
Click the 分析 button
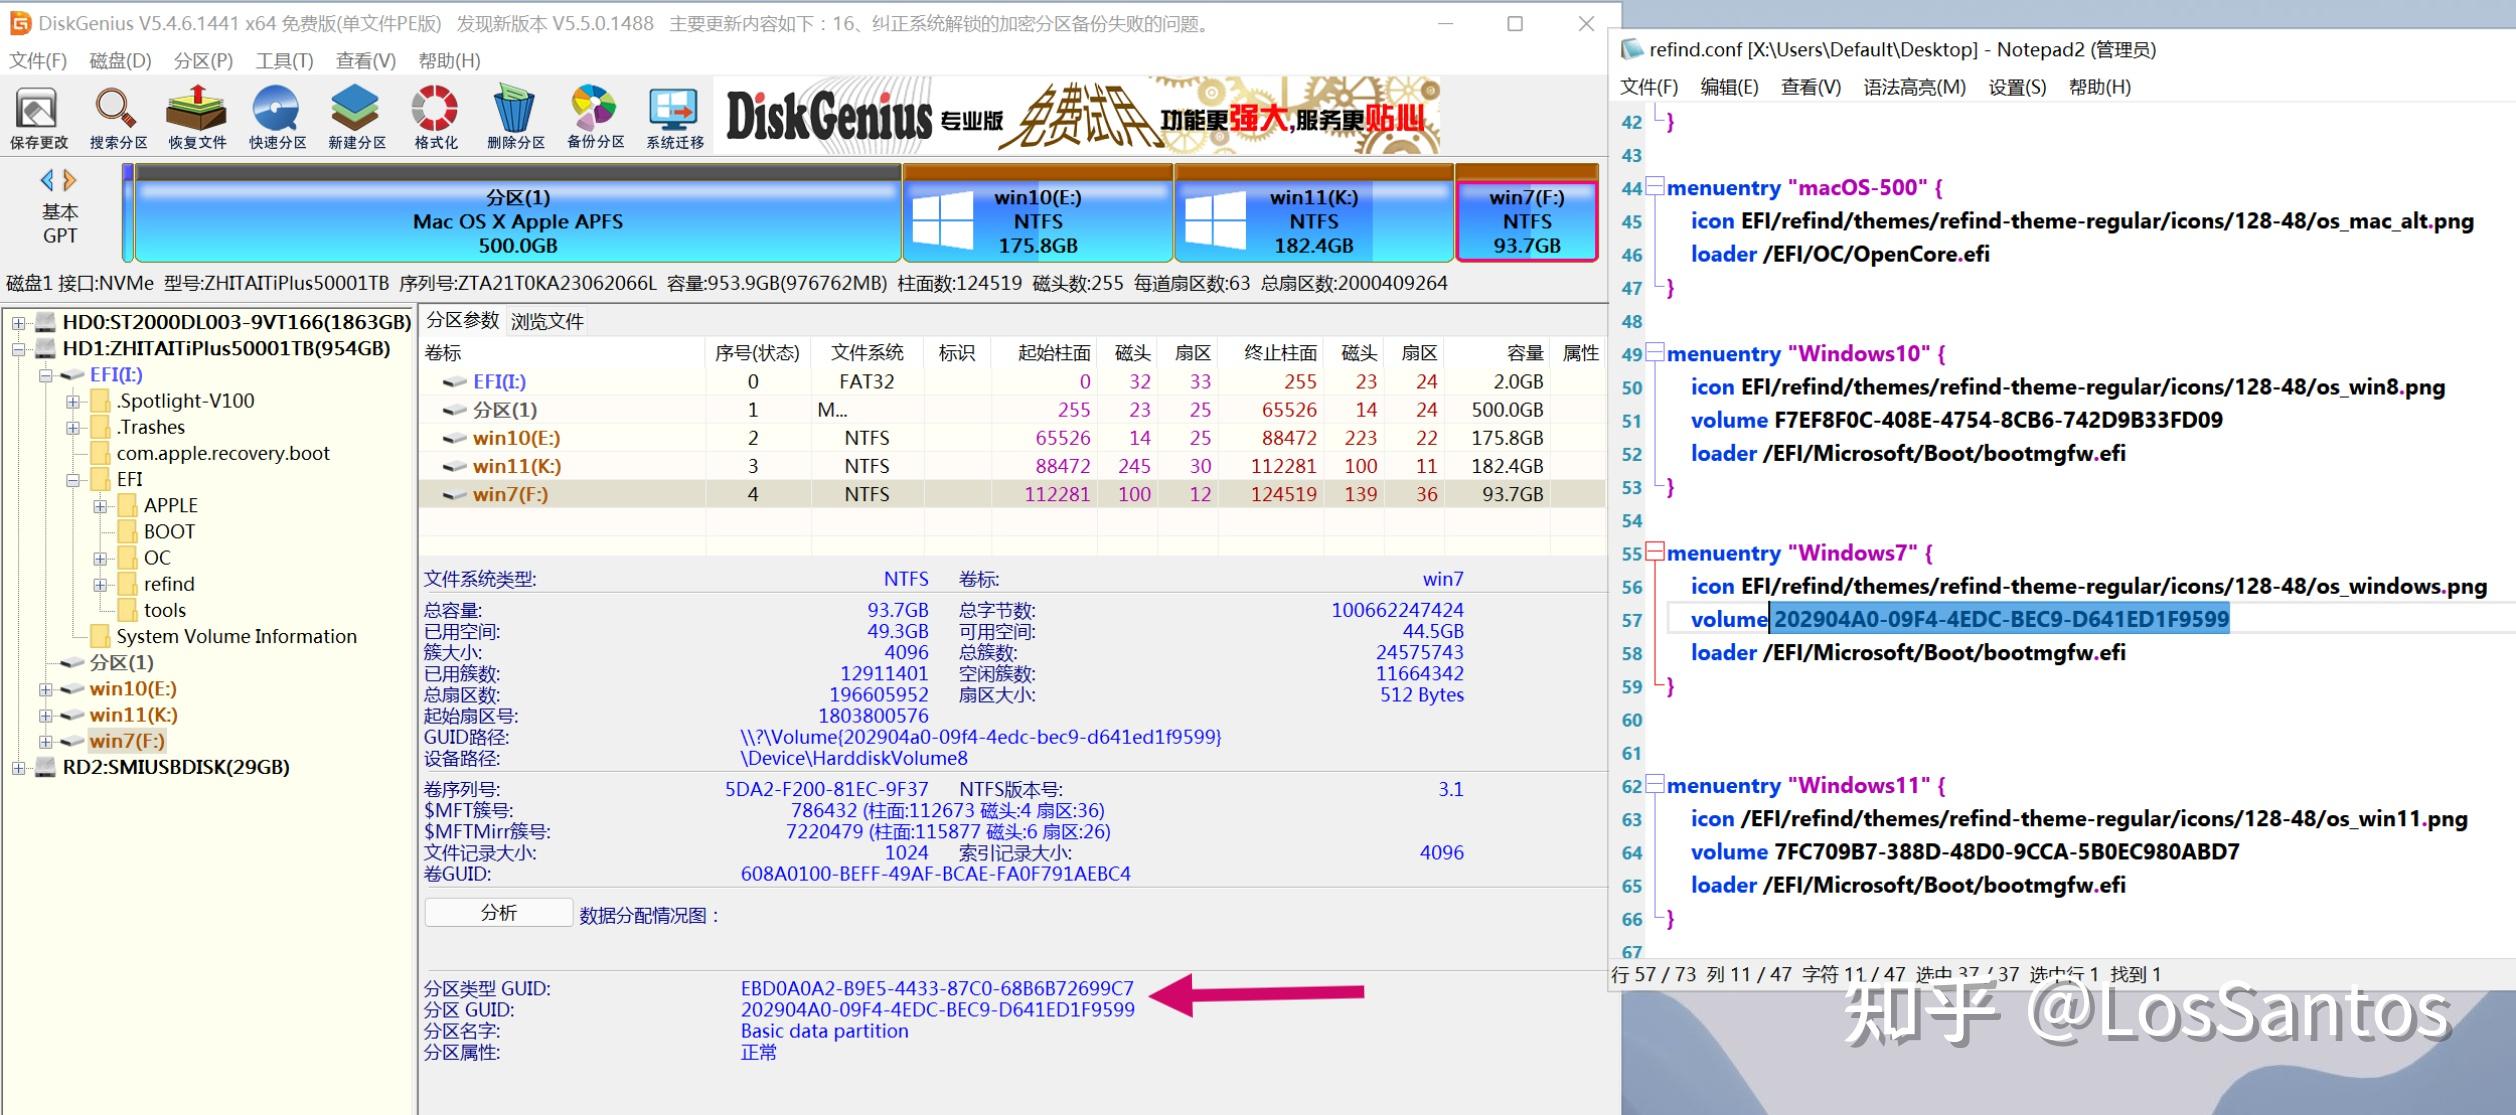coord(499,912)
